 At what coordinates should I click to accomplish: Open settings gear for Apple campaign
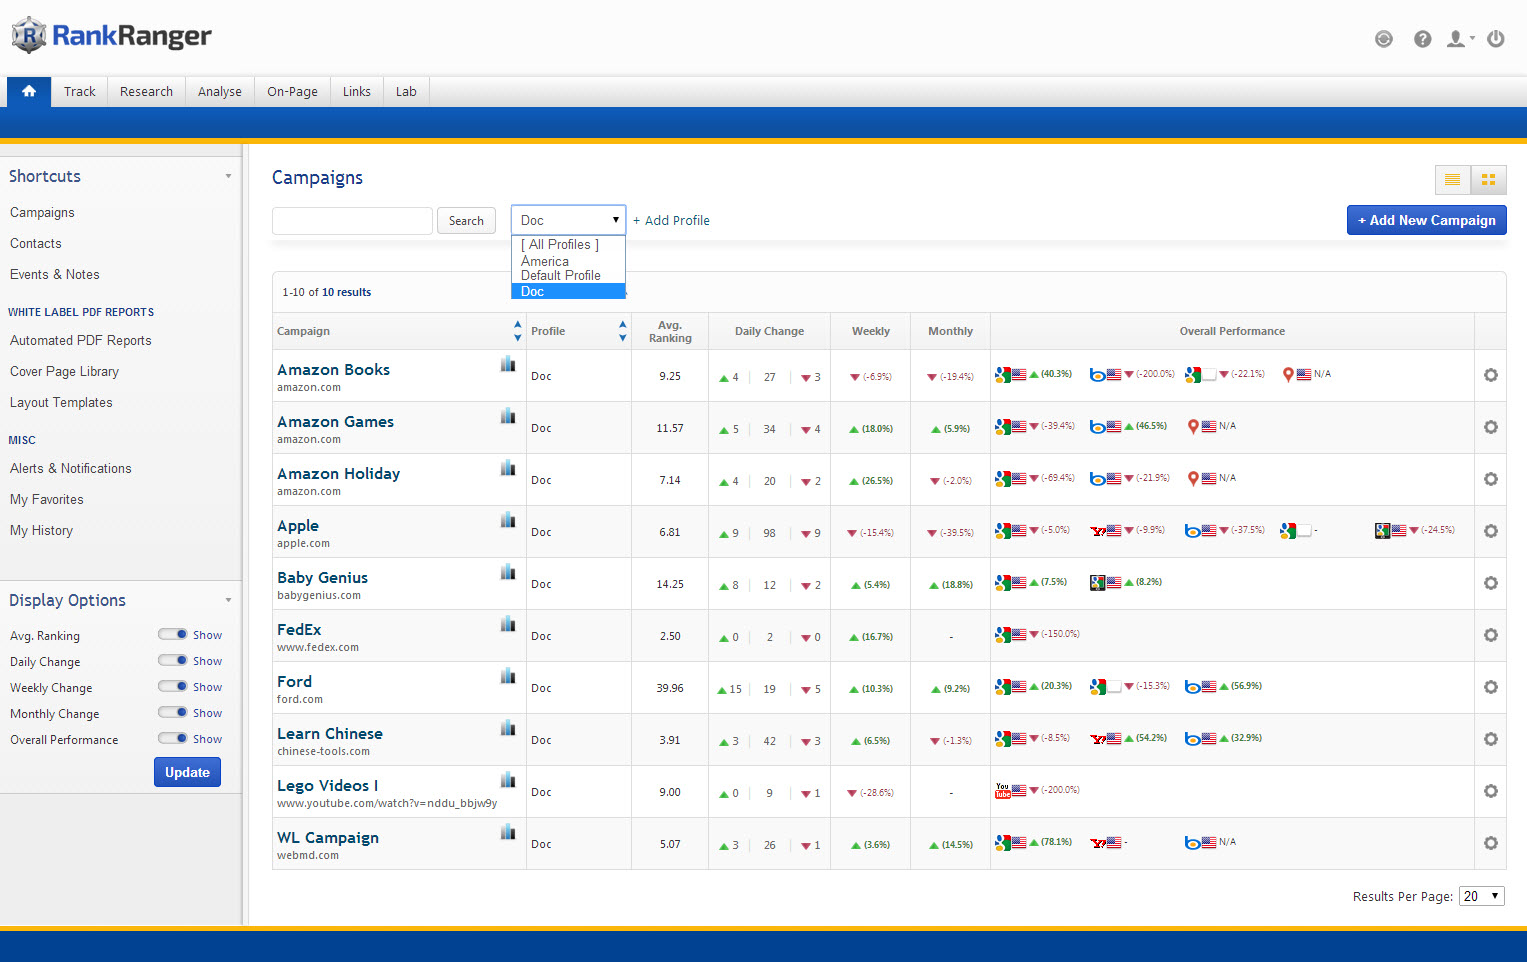1490,531
